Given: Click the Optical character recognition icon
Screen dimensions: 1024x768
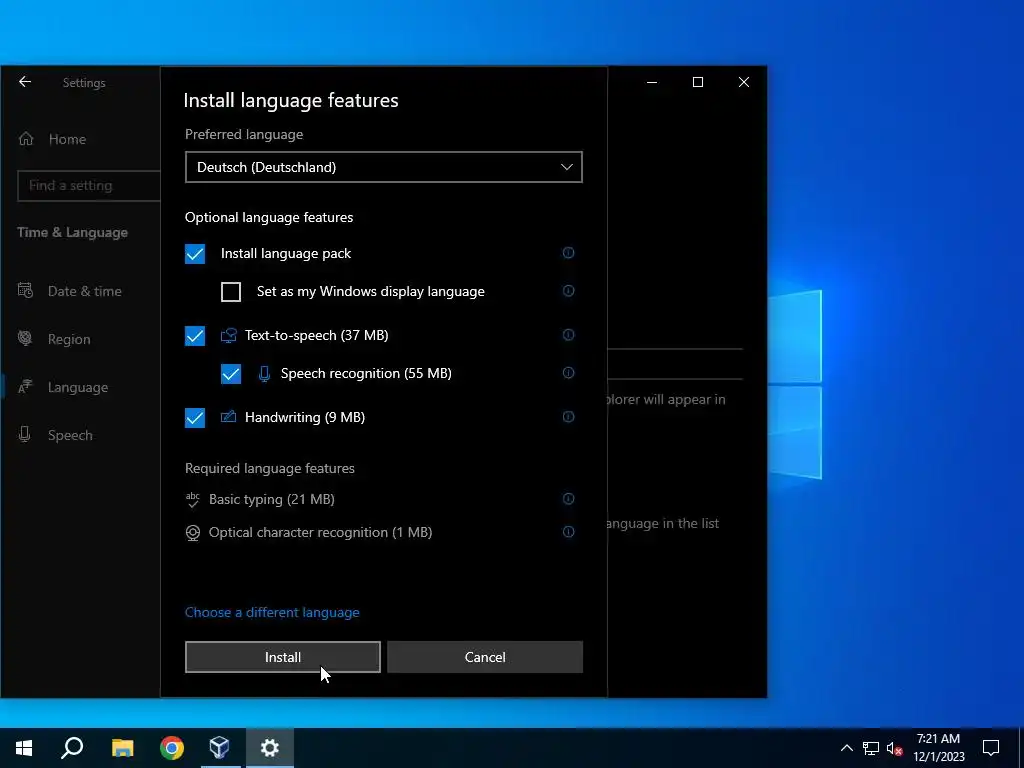Looking at the screenshot, I should coord(193,533).
